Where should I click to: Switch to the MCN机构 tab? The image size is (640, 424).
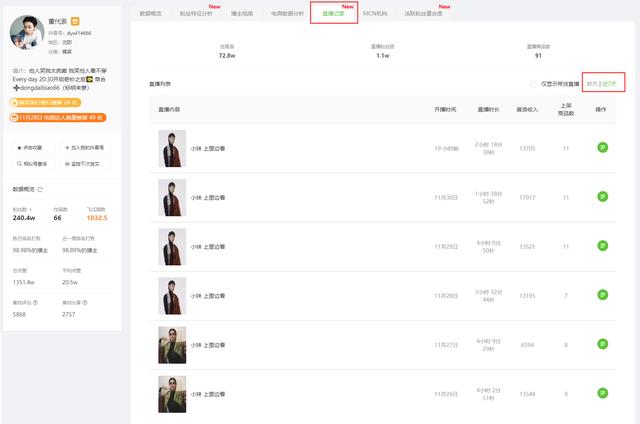coord(375,13)
